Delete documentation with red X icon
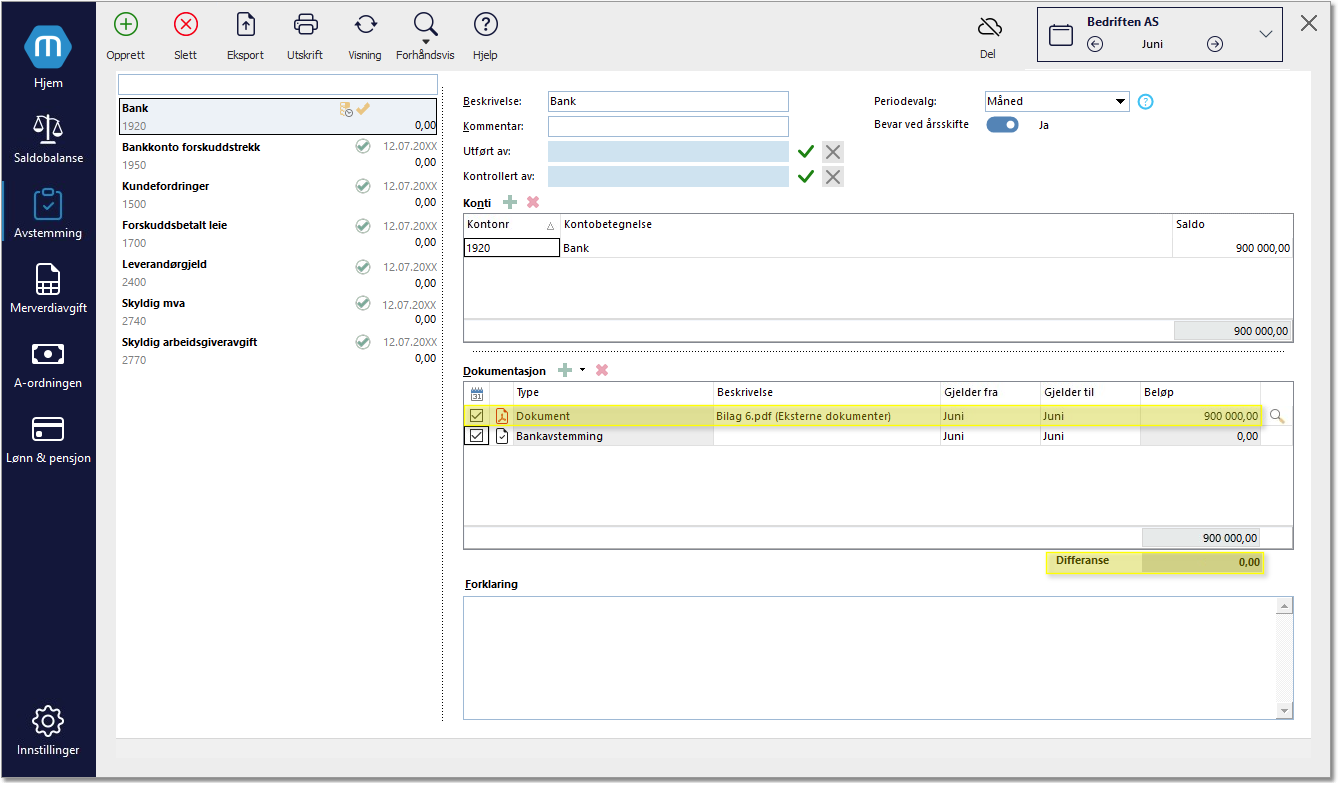This screenshot has height=785, width=1338. 602,370
